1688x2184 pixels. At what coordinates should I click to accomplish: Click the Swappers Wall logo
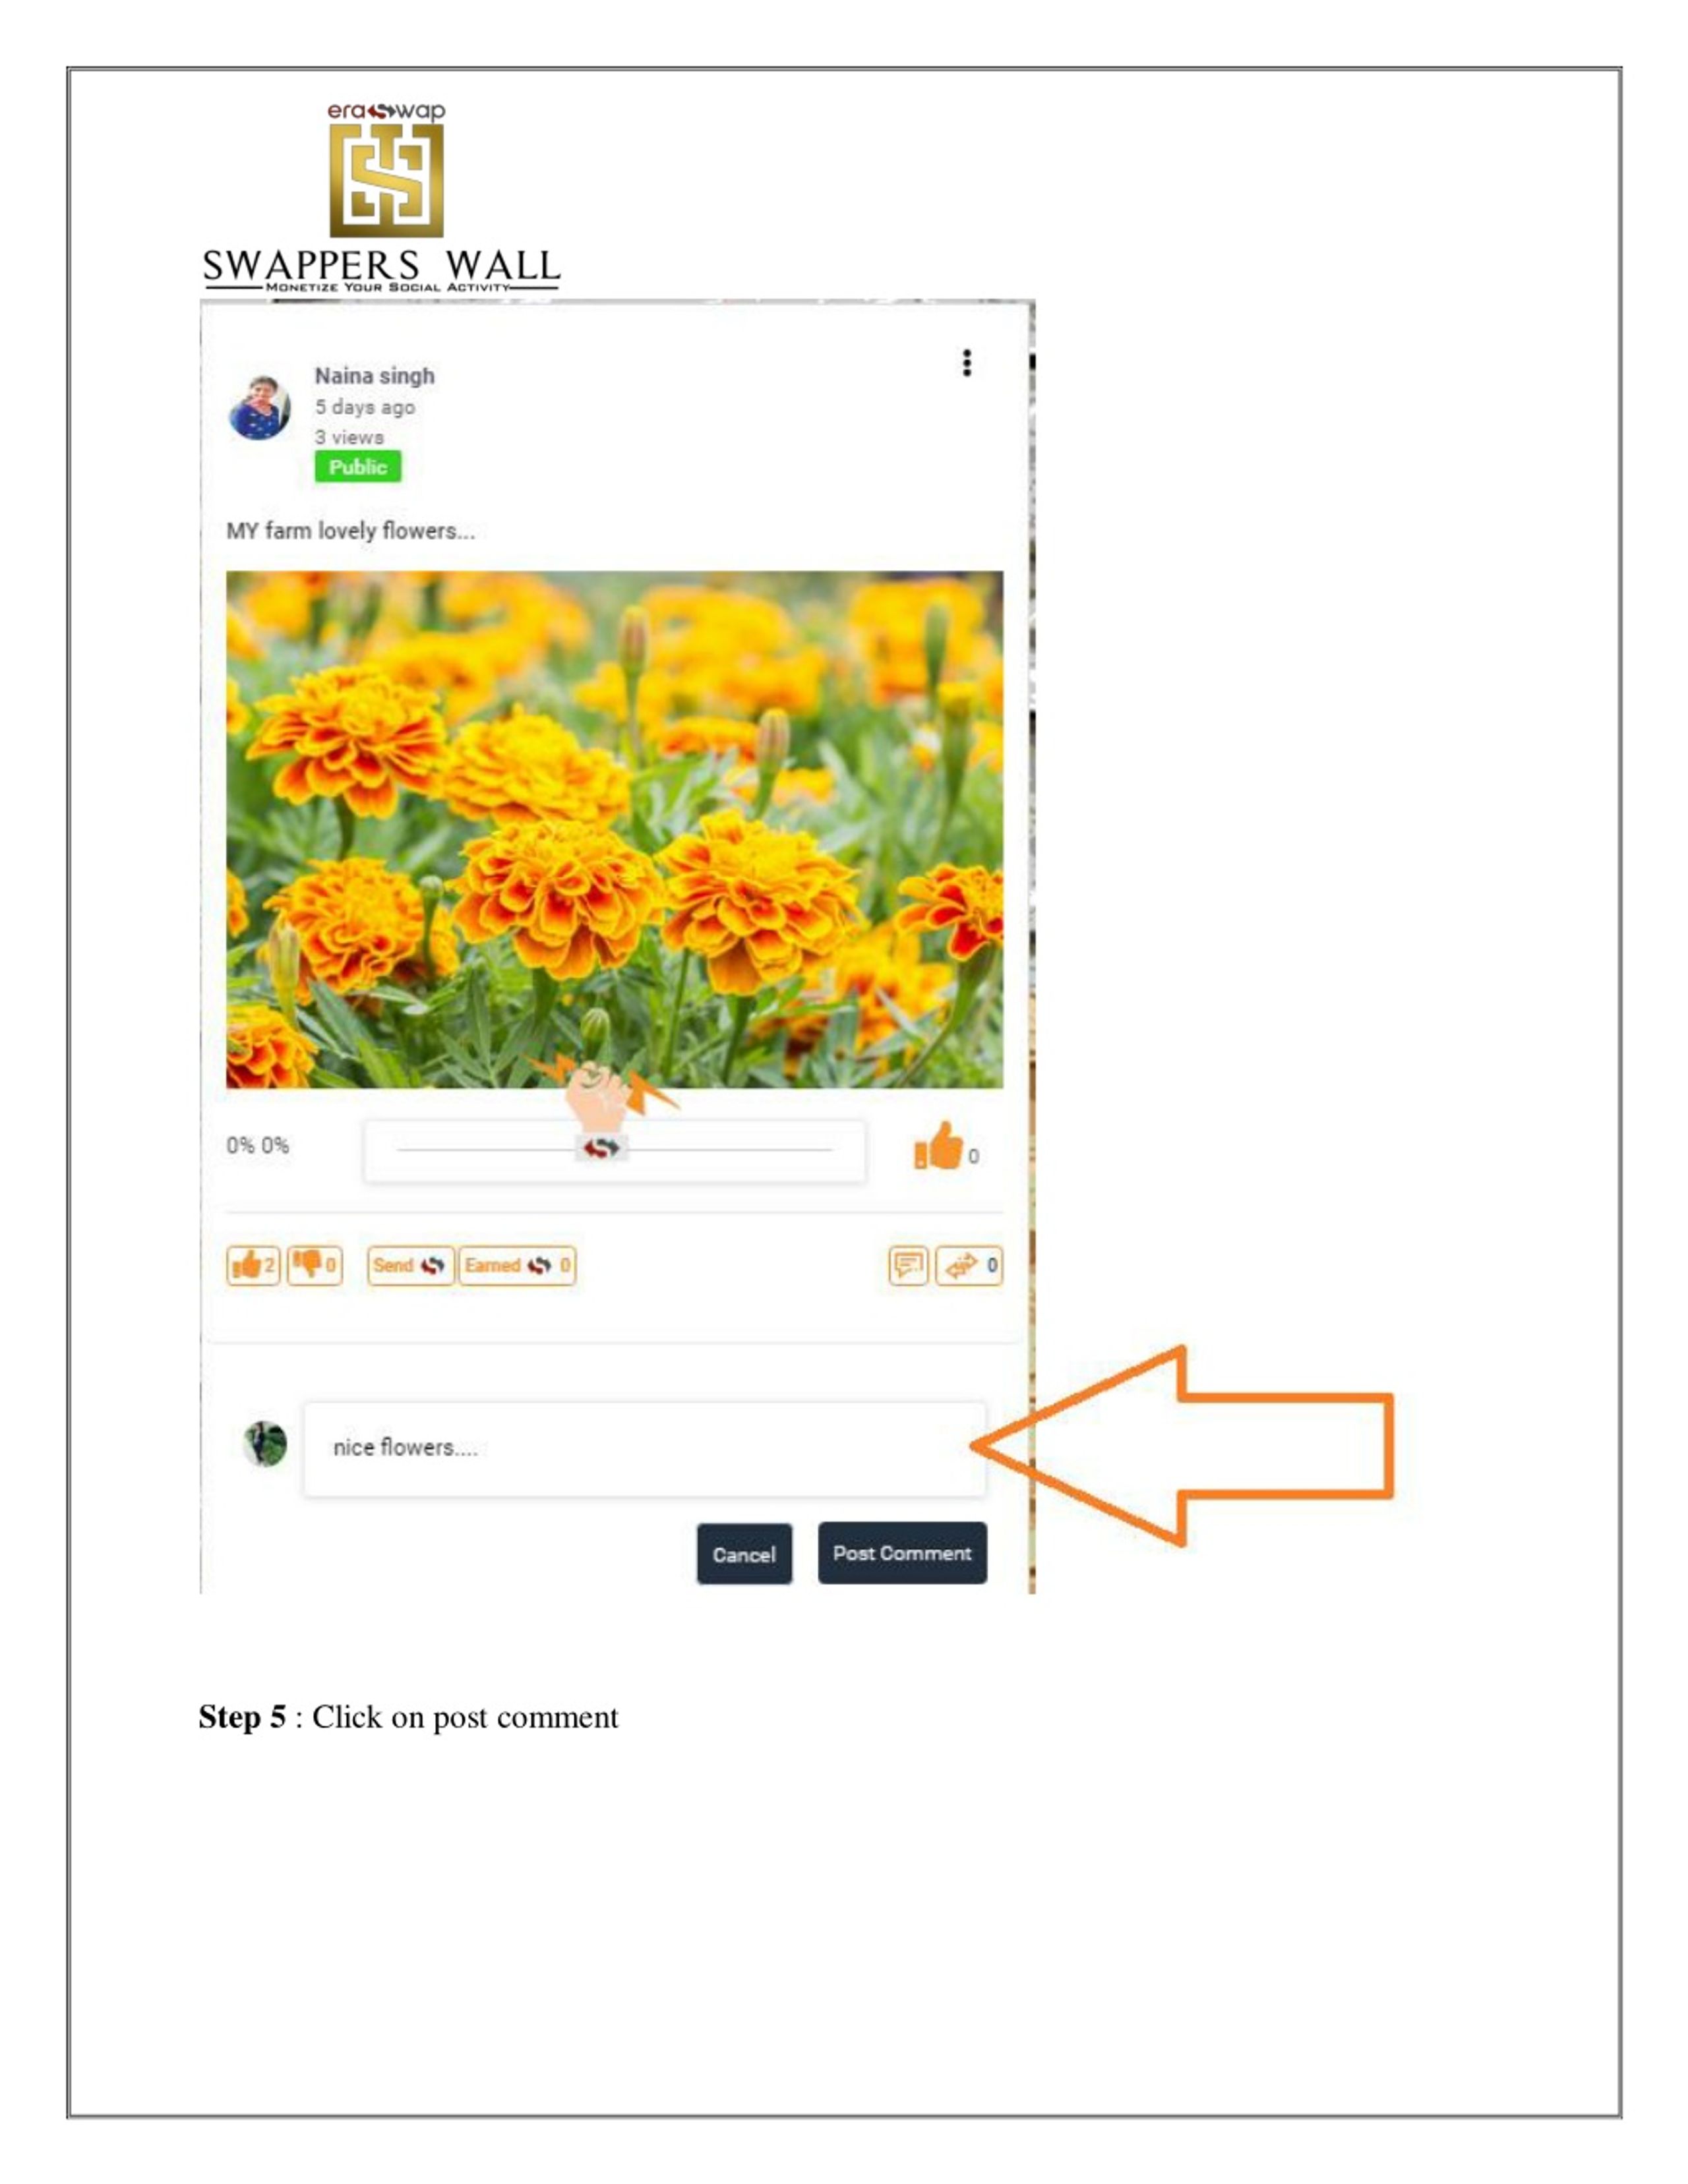click(x=381, y=196)
